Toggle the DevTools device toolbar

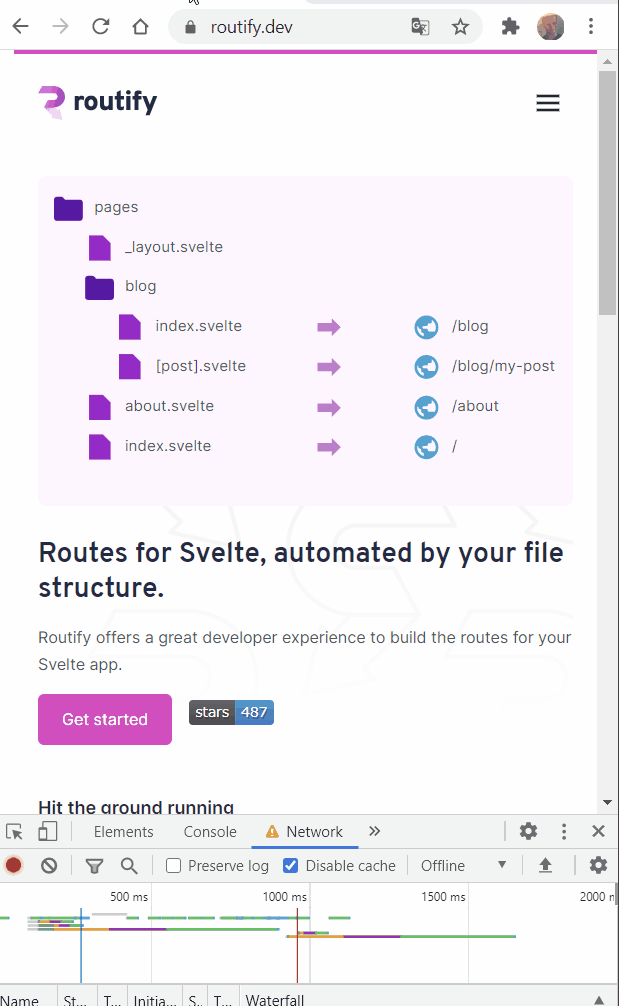(x=47, y=832)
